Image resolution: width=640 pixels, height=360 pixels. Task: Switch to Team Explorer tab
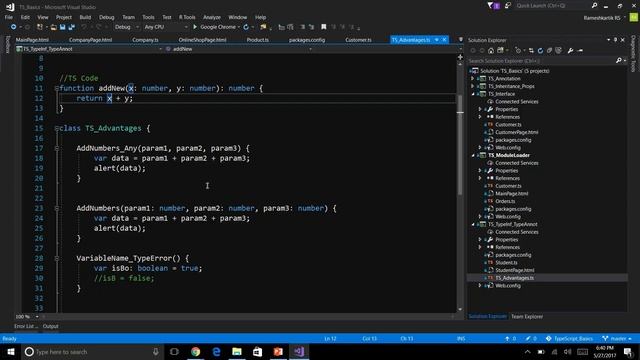527,316
